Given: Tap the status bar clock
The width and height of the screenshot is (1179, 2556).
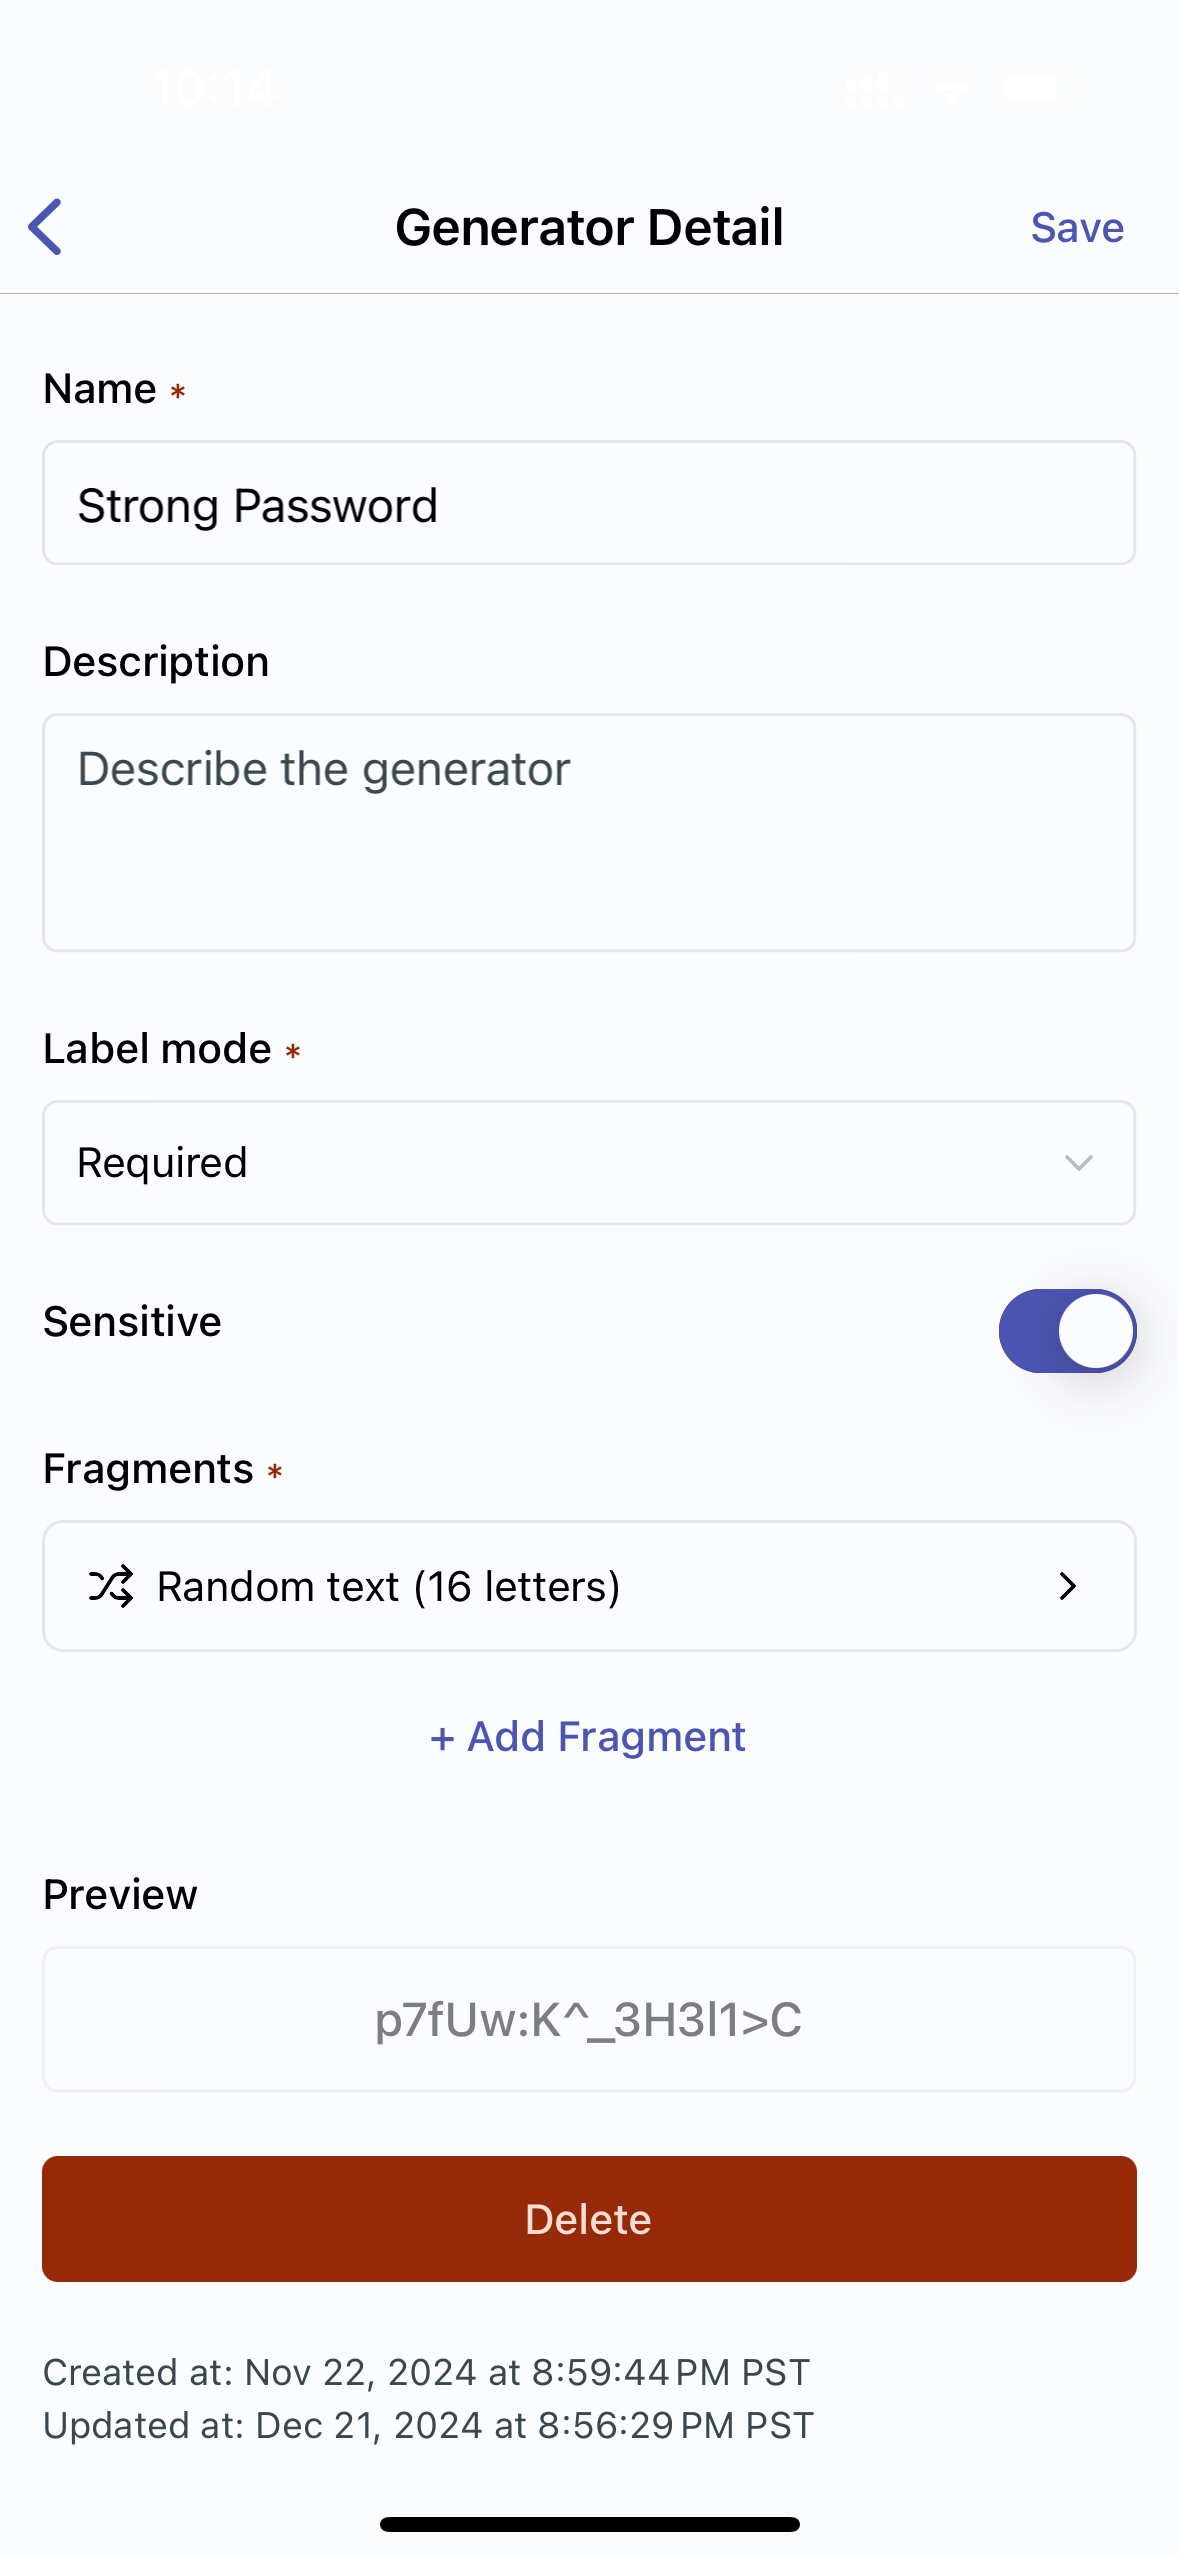Looking at the screenshot, I should (215, 89).
